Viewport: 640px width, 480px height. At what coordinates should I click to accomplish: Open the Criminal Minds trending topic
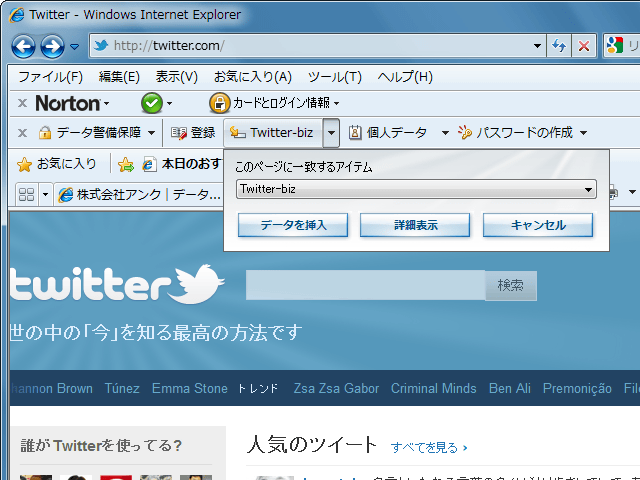click(433, 388)
